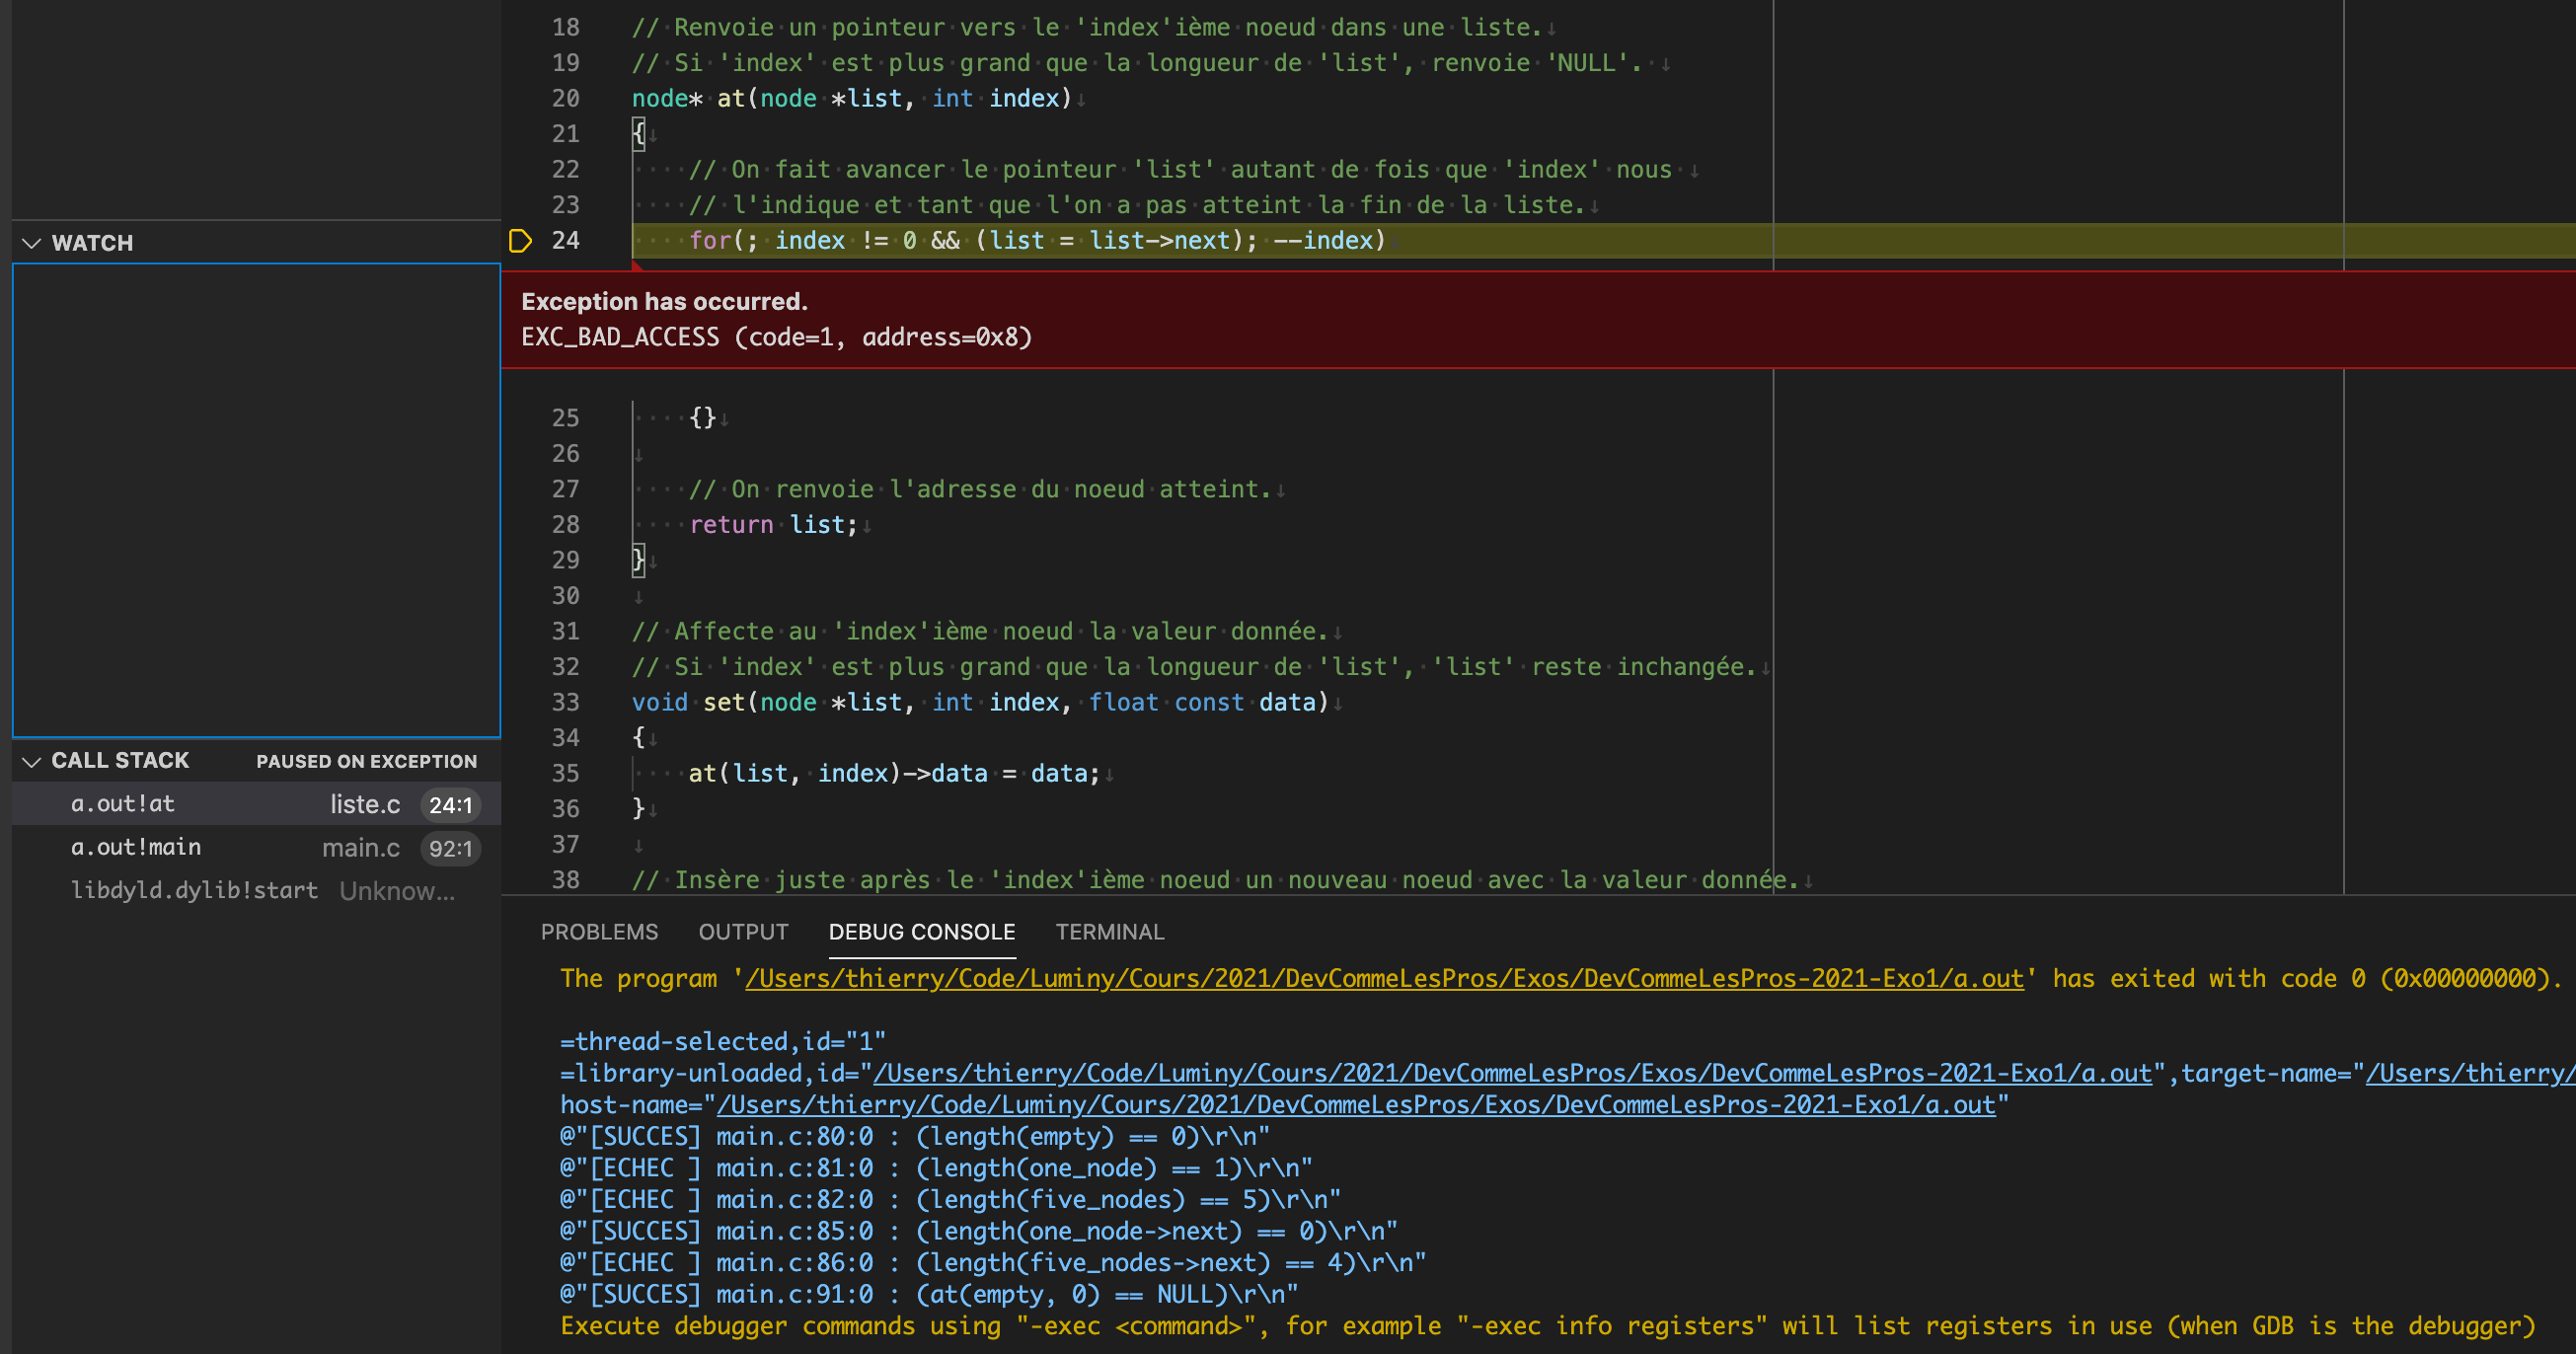The height and width of the screenshot is (1354, 2576).
Task: Toggle a breakpoint beside line 33
Action: [x=519, y=702]
